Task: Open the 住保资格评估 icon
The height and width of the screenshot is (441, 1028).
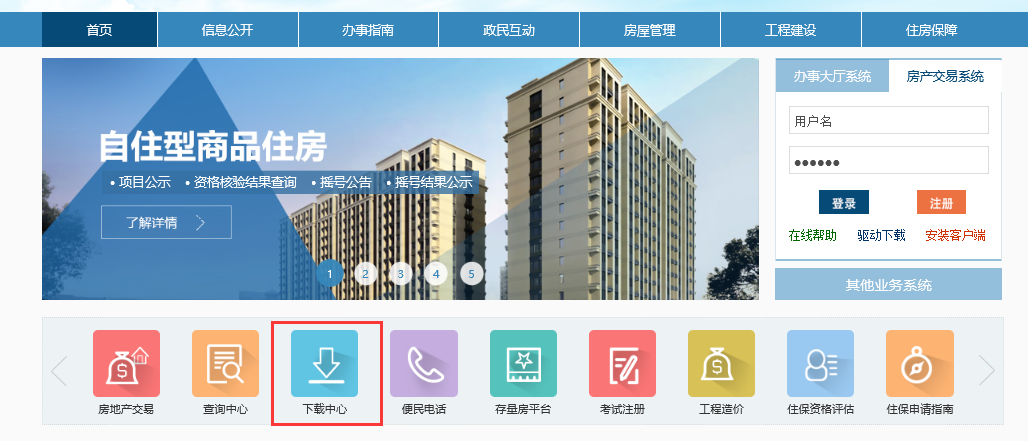Action: pyautogui.click(x=820, y=364)
